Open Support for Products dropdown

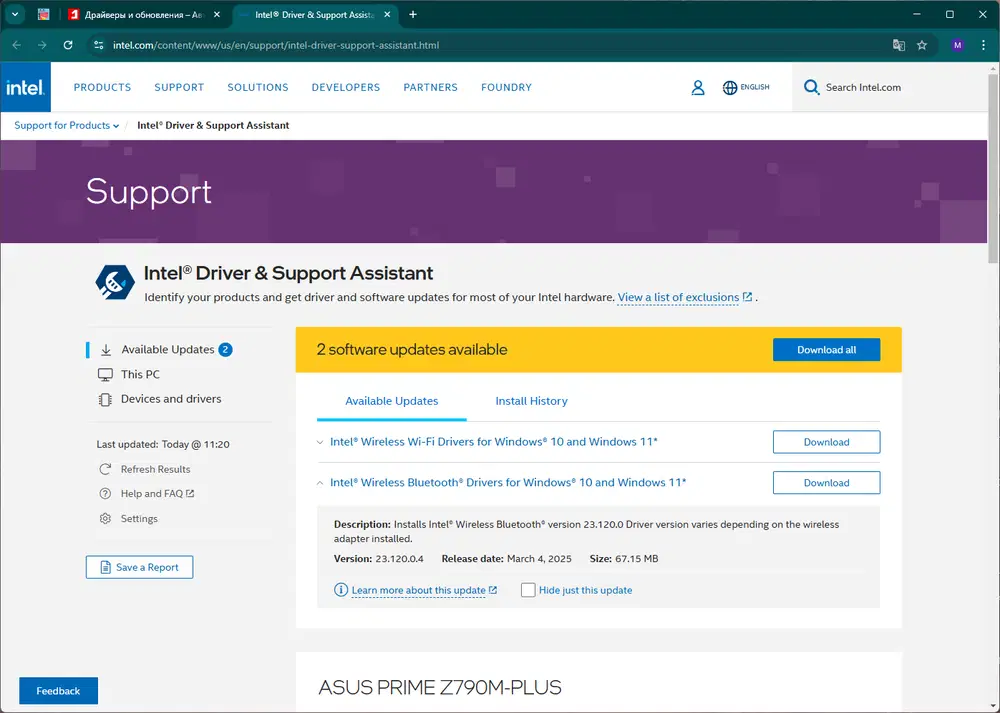click(x=67, y=126)
